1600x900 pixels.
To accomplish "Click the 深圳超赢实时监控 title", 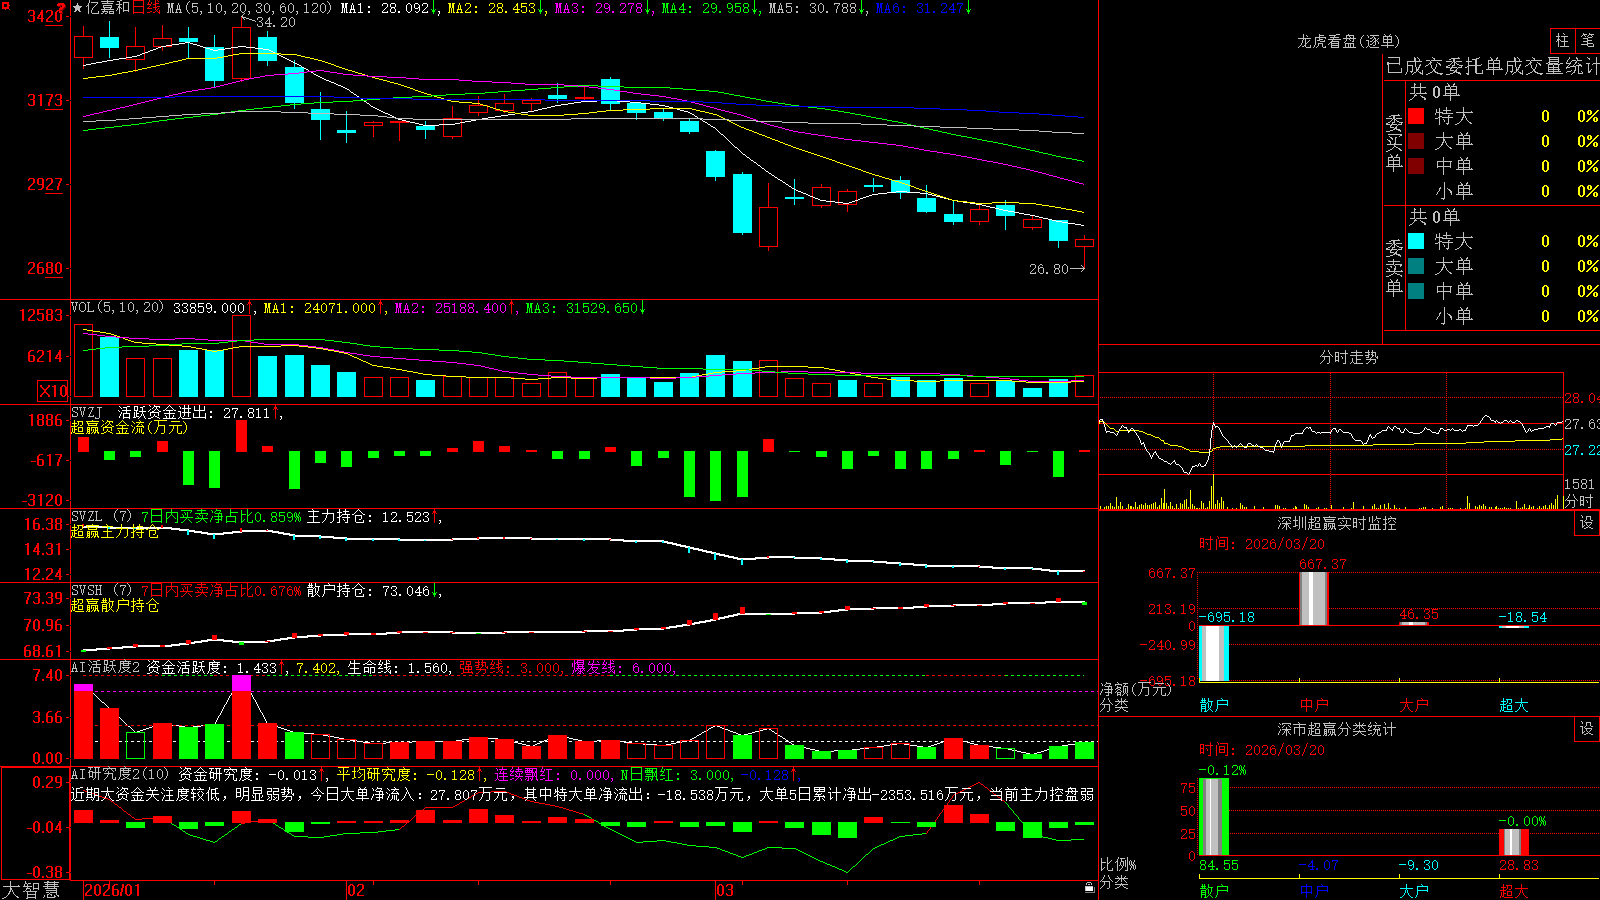I will coord(1336,523).
